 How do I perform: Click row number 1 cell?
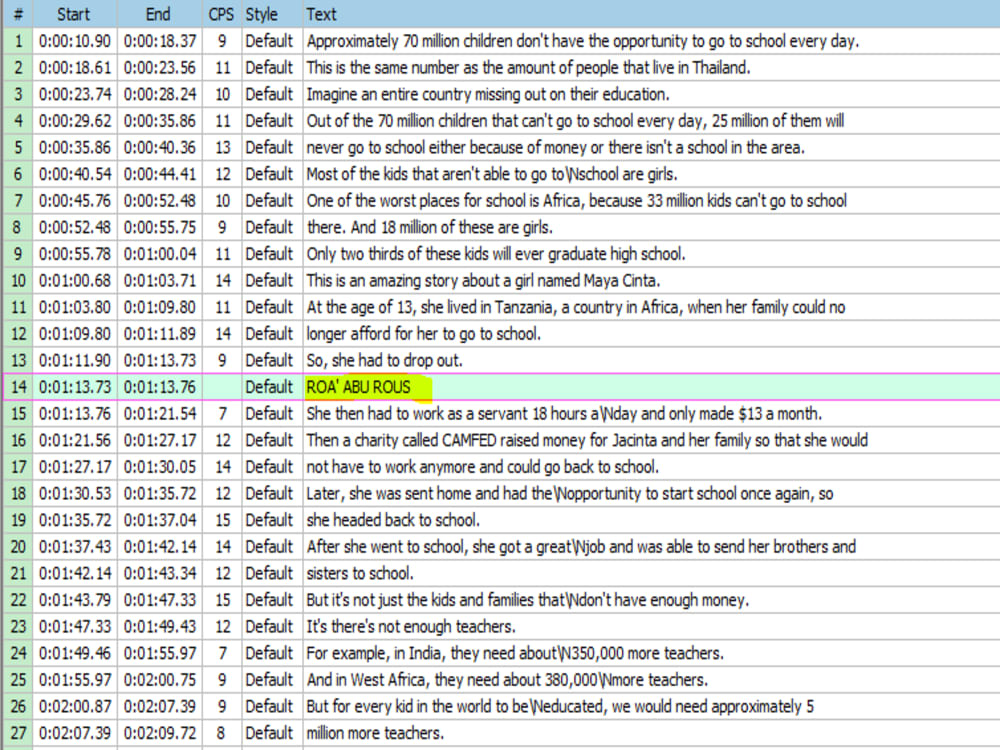18,41
